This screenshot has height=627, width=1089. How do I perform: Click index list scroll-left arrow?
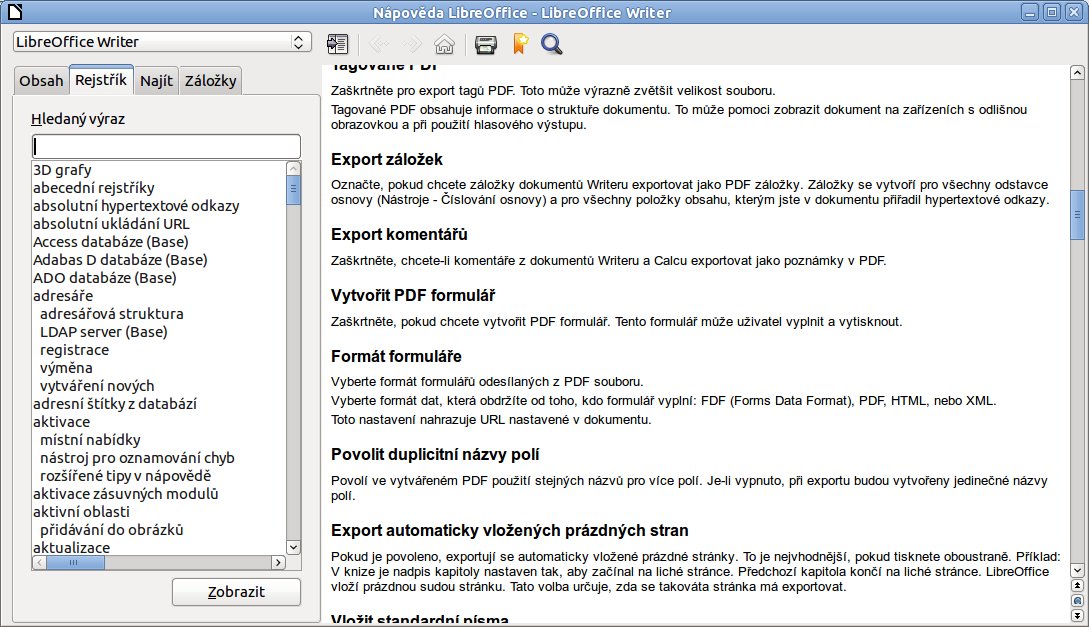pos(40,562)
